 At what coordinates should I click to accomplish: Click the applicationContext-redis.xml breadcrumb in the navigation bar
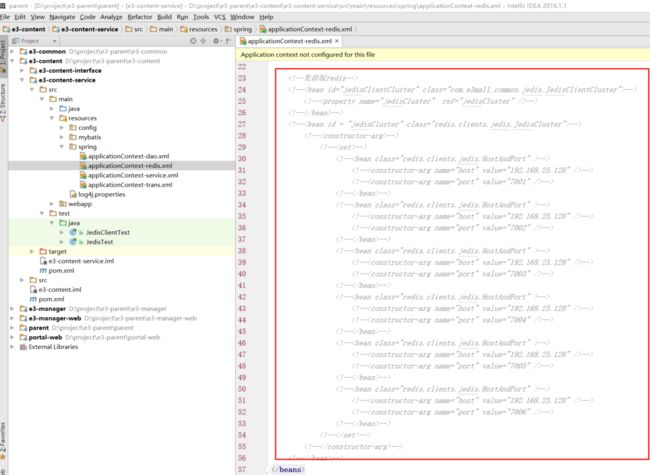coord(306,29)
